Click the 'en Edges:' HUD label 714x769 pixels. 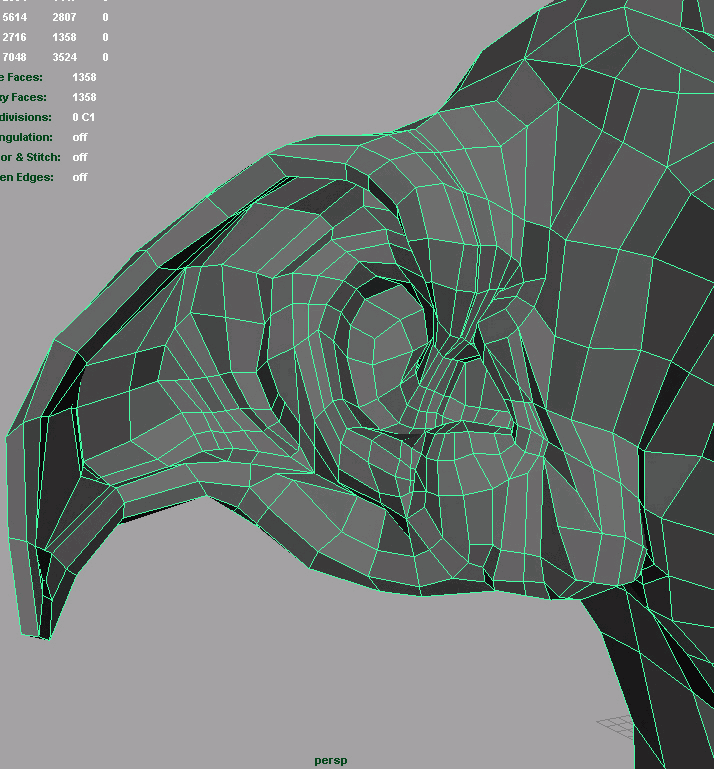click(27, 177)
